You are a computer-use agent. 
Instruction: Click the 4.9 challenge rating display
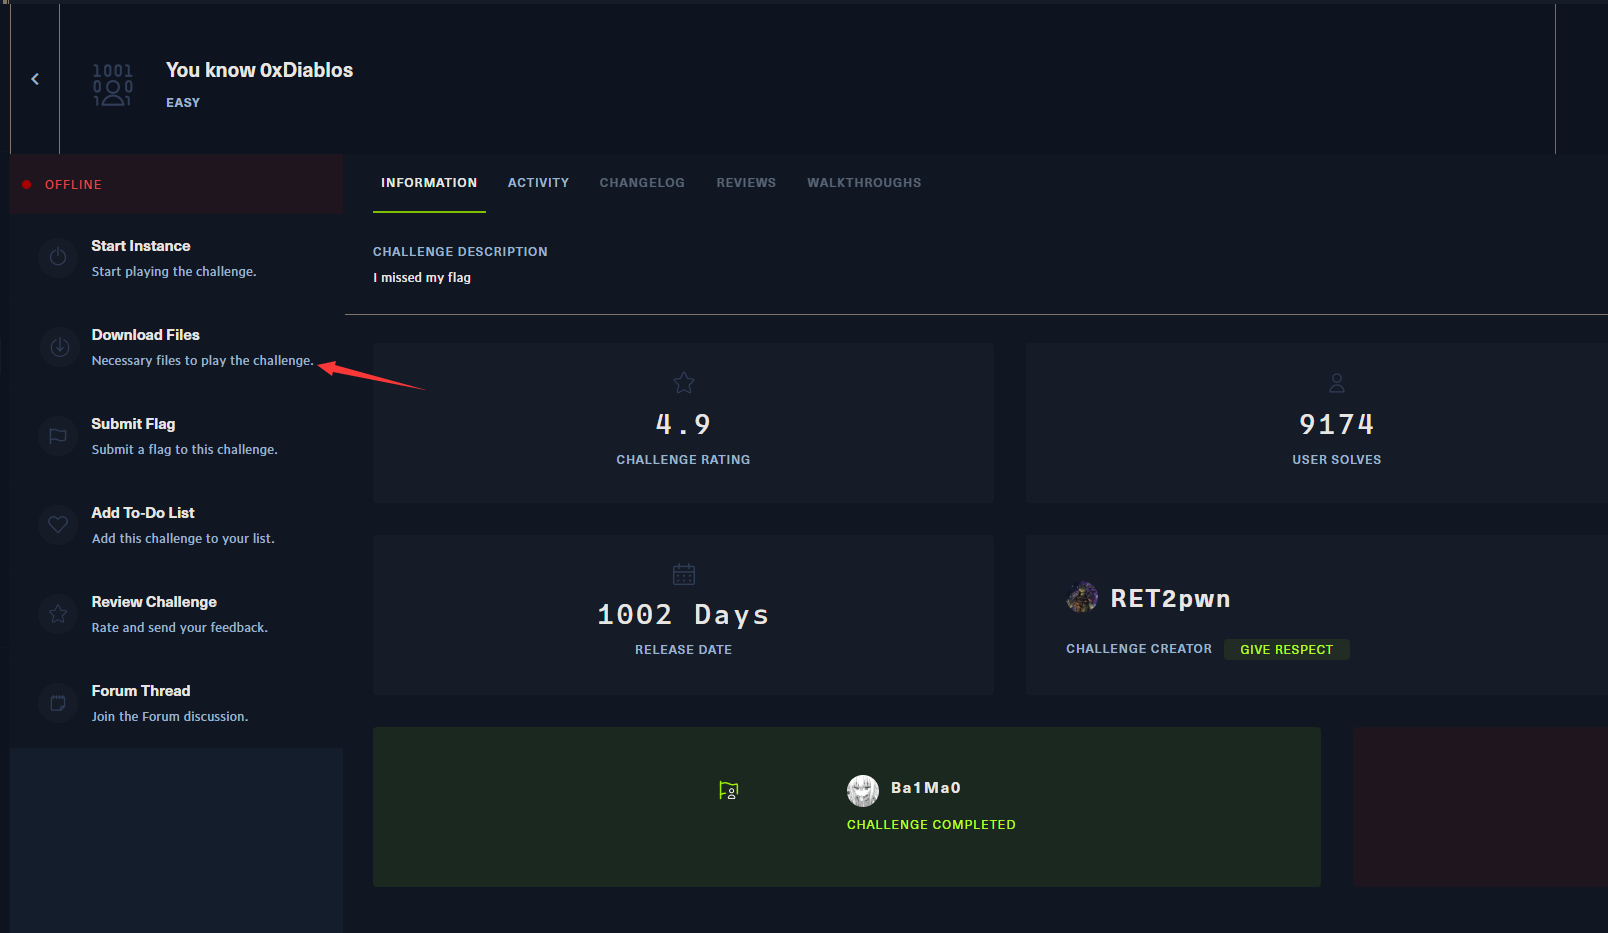(x=683, y=423)
